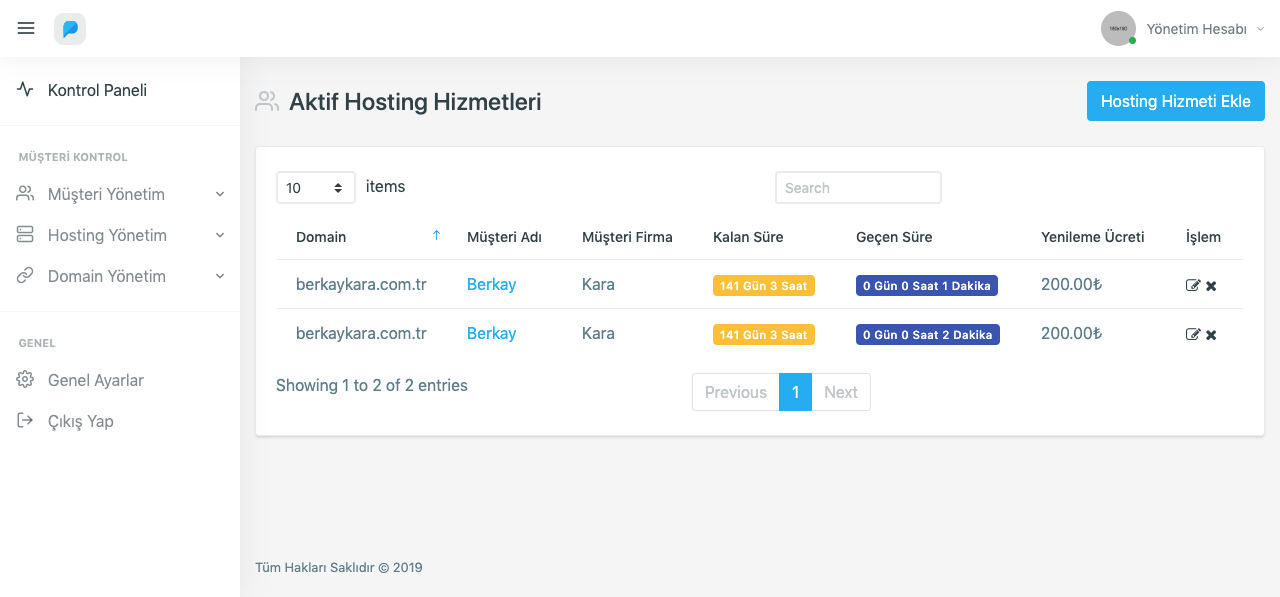This screenshot has height=597, width=1280.
Task: Click the delete X icon in second row
Action: [x=1211, y=335]
